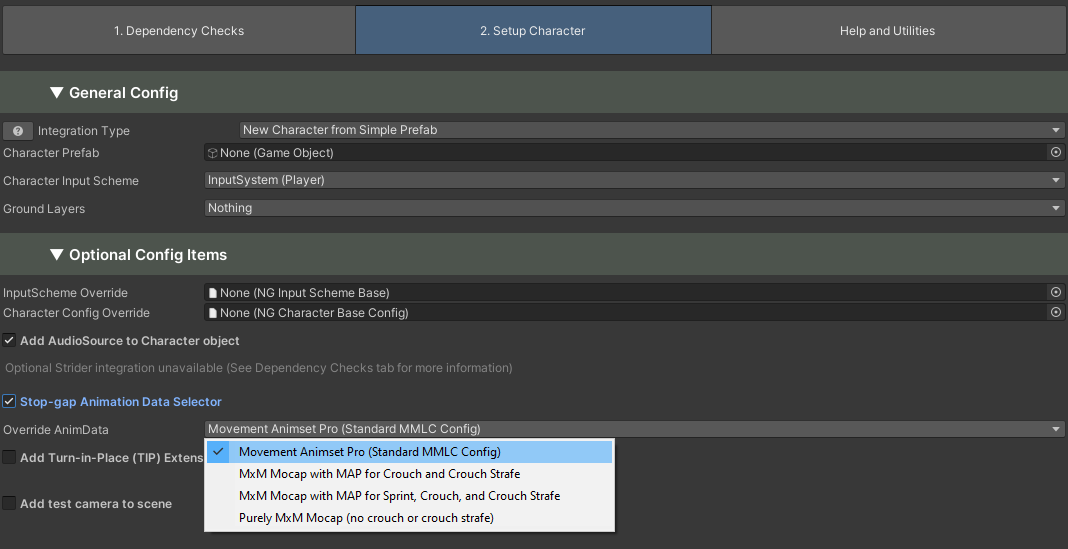
Task: Click the Character Prefab label
Action: coord(51,153)
